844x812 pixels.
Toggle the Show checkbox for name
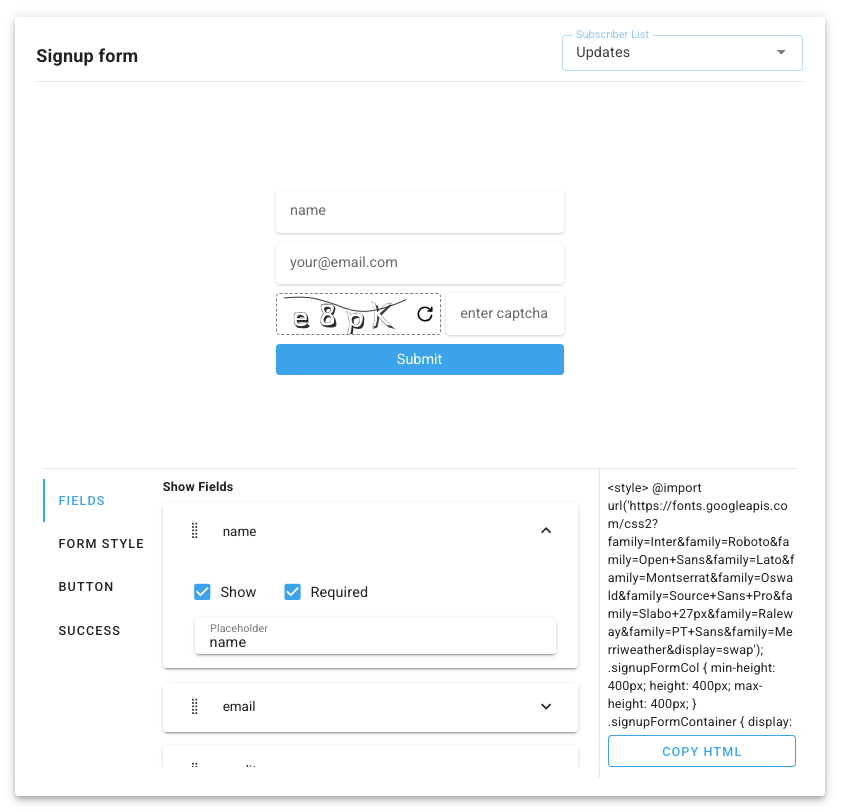[203, 592]
